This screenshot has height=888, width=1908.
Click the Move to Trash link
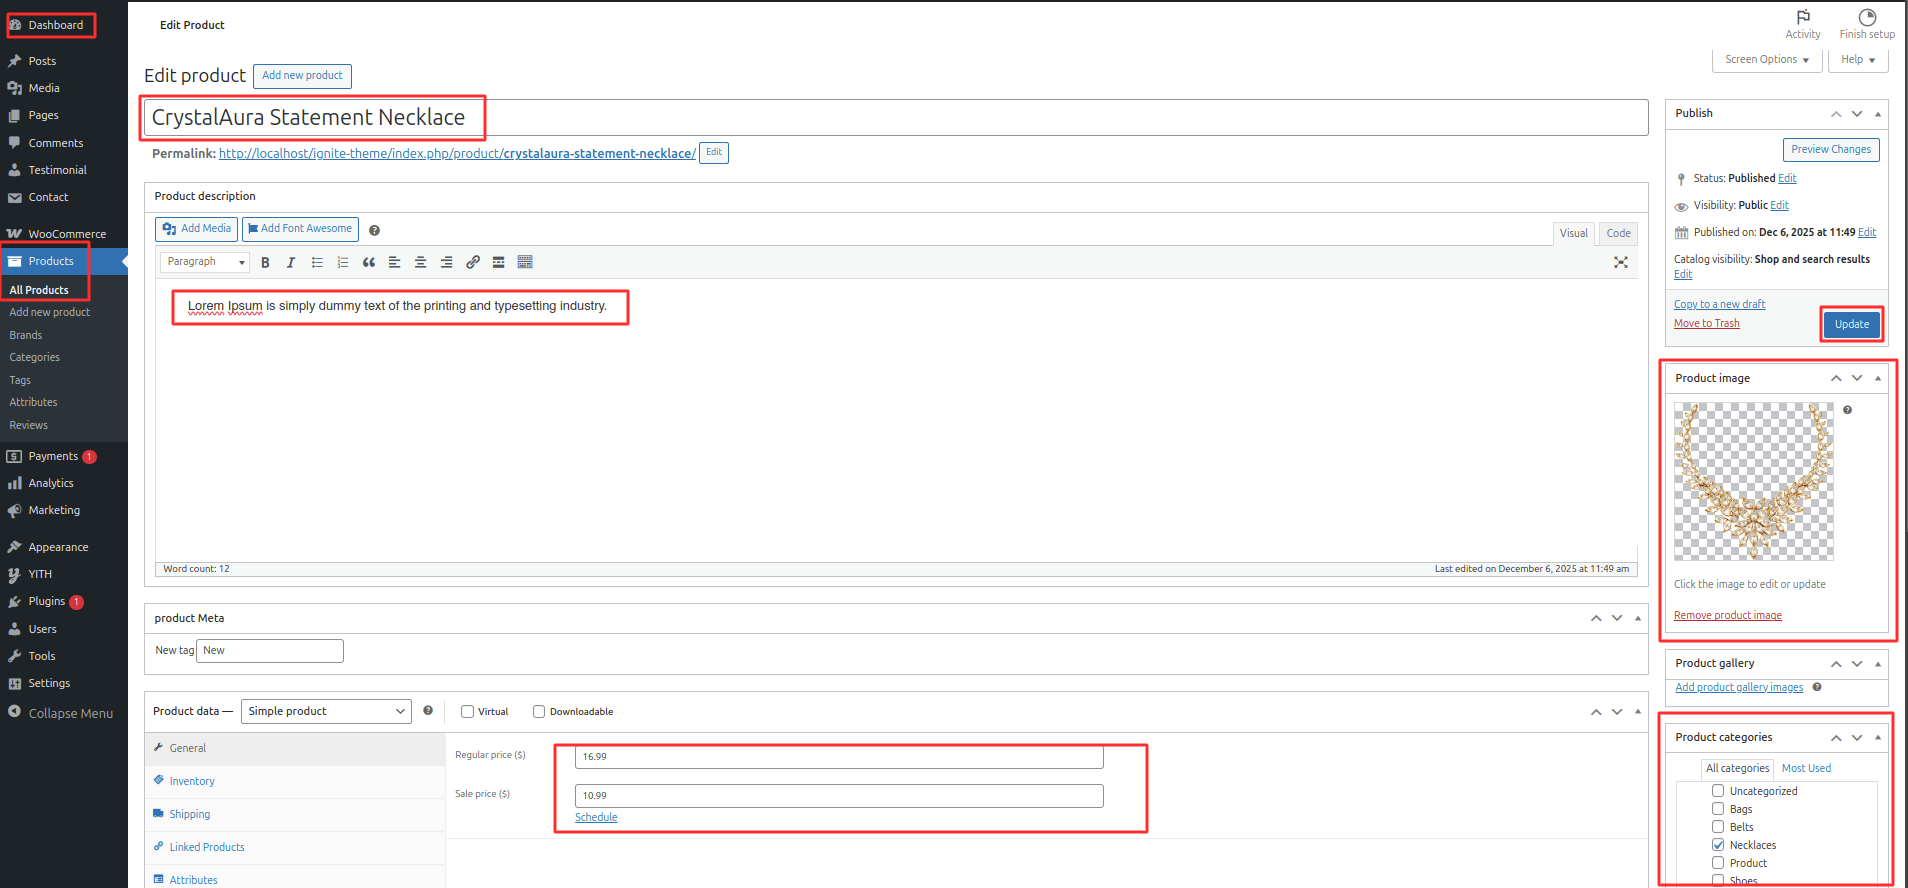pos(1706,324)
